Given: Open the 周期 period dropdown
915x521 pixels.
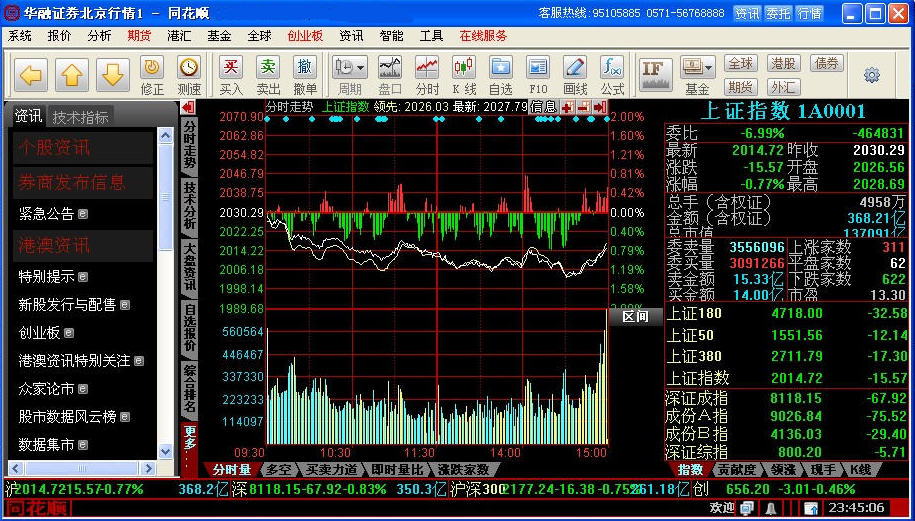Looking at the screenshot, I should (350, 76).
